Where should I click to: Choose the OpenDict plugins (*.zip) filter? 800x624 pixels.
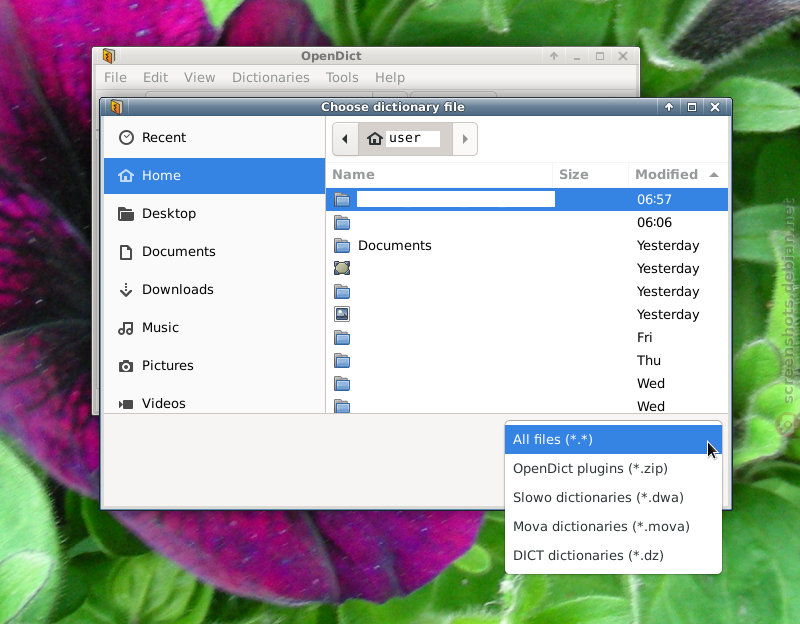[x=613, y=468]
